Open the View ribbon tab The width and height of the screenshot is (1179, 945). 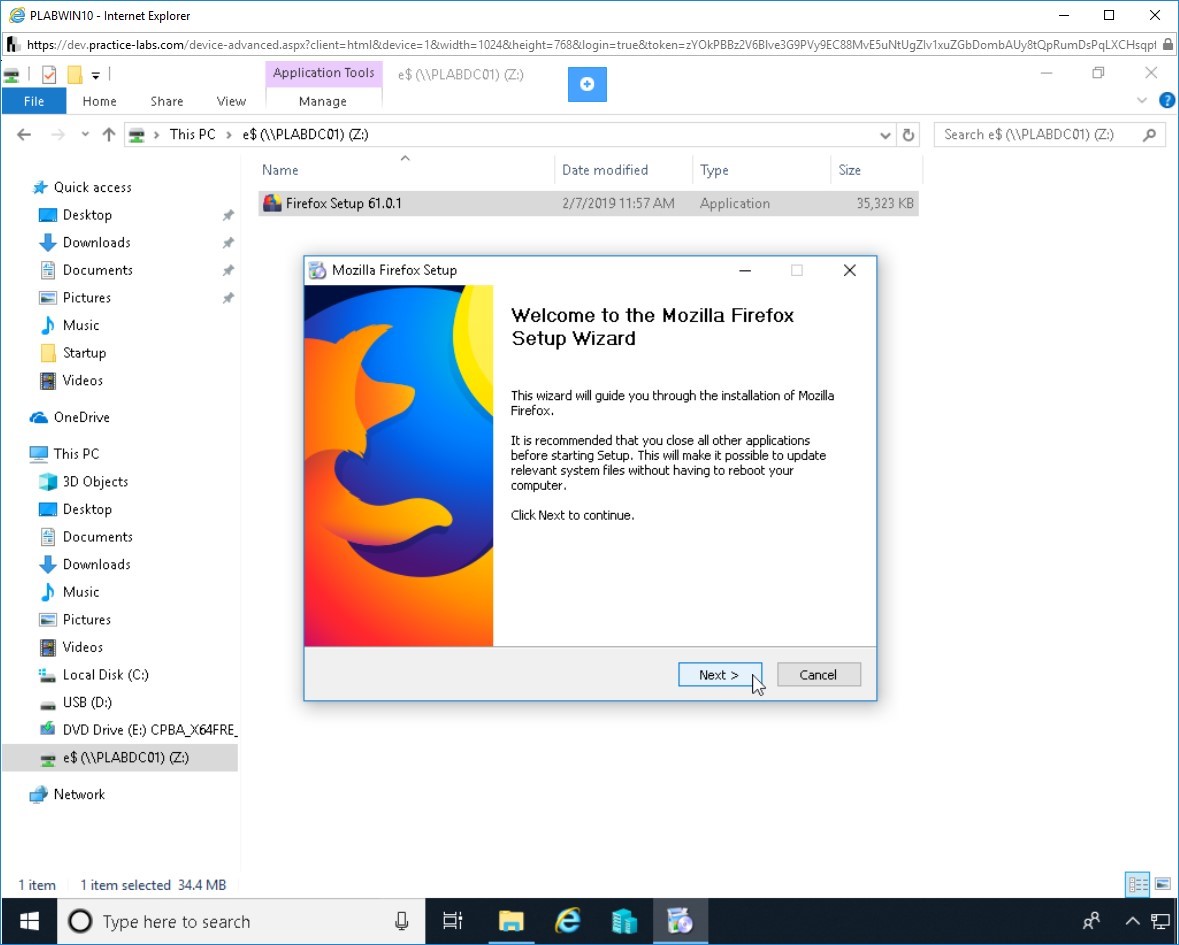pyautogui.click(x=231, y=101)
